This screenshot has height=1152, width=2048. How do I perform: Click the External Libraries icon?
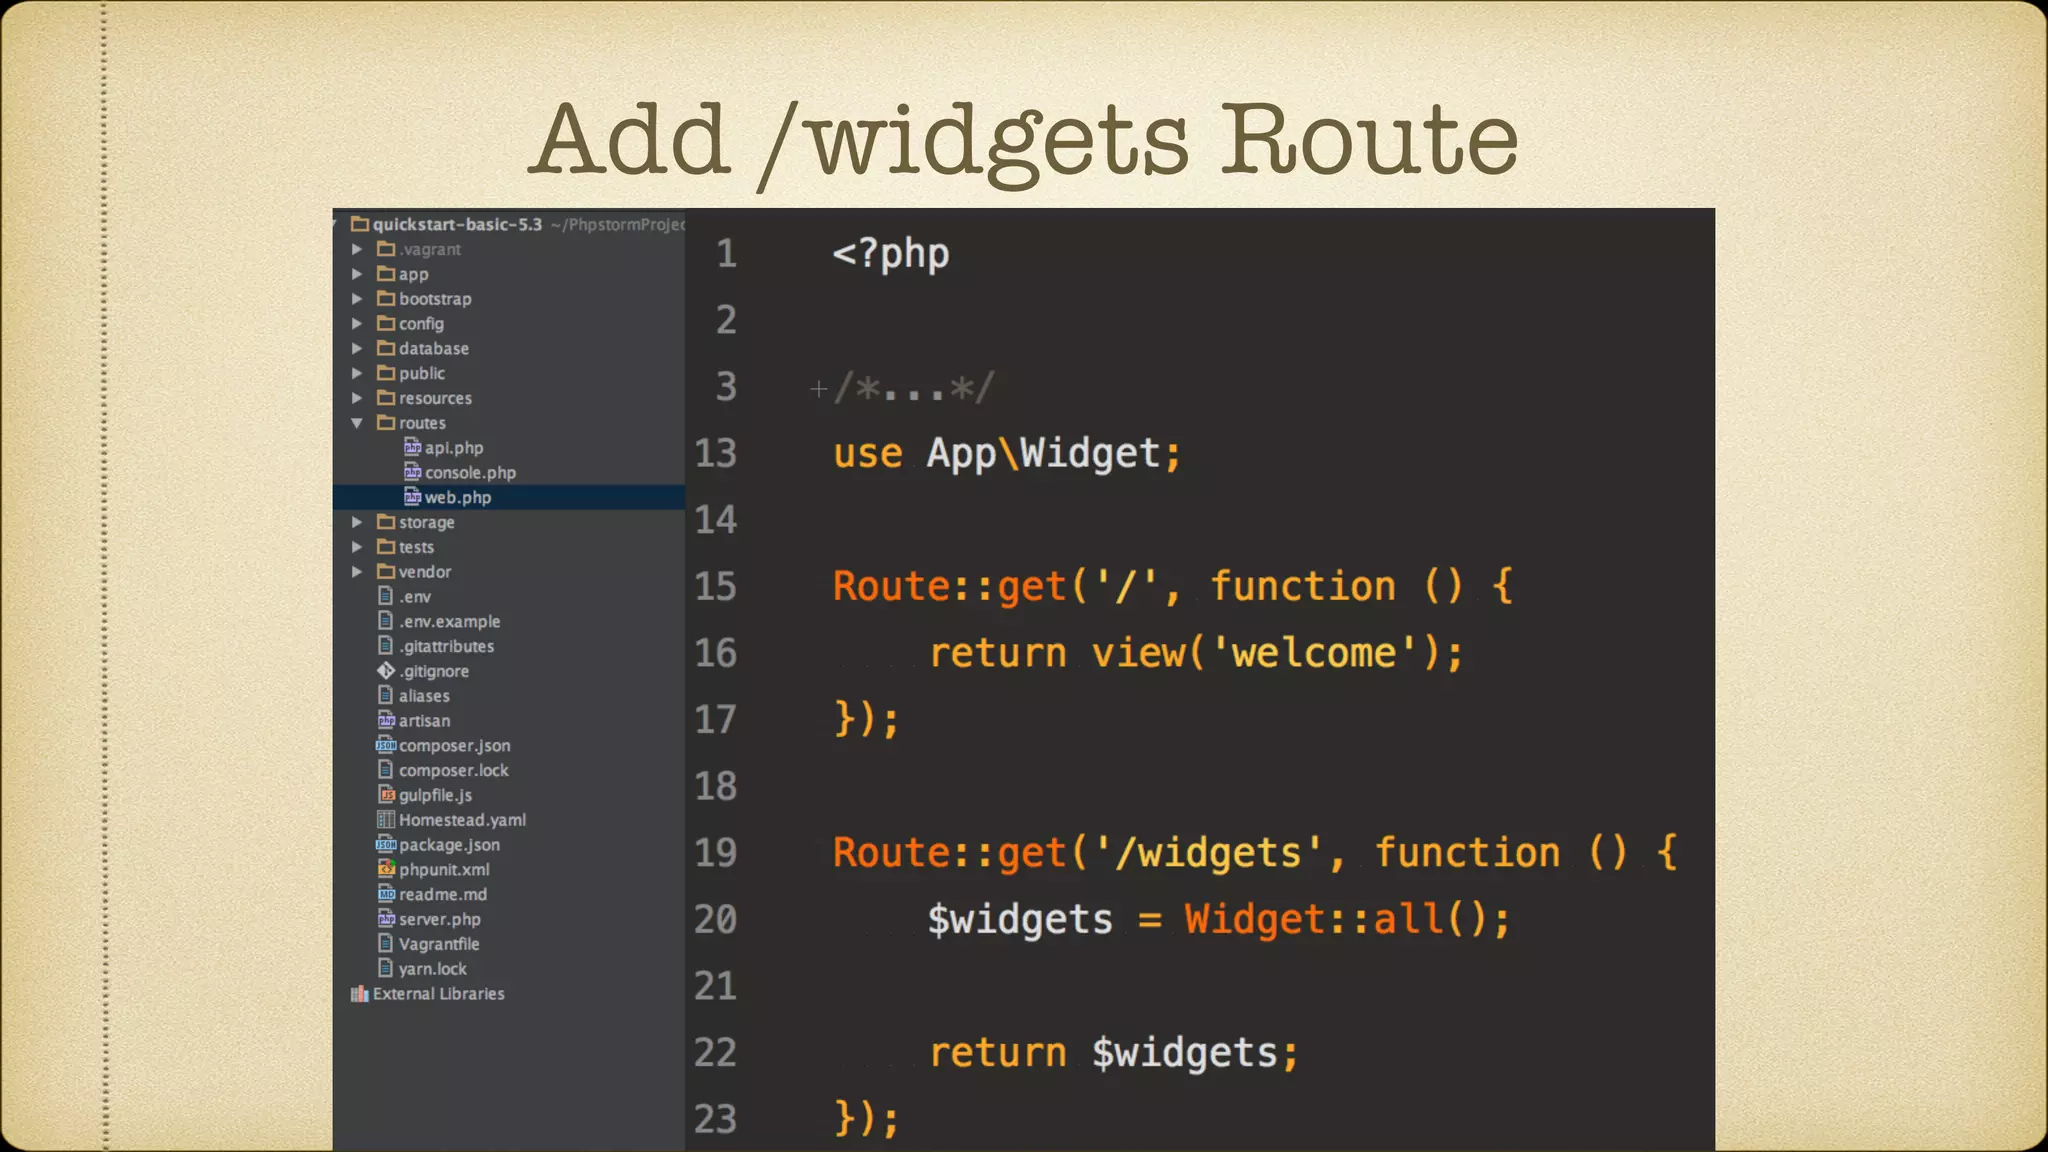[360, 994]
